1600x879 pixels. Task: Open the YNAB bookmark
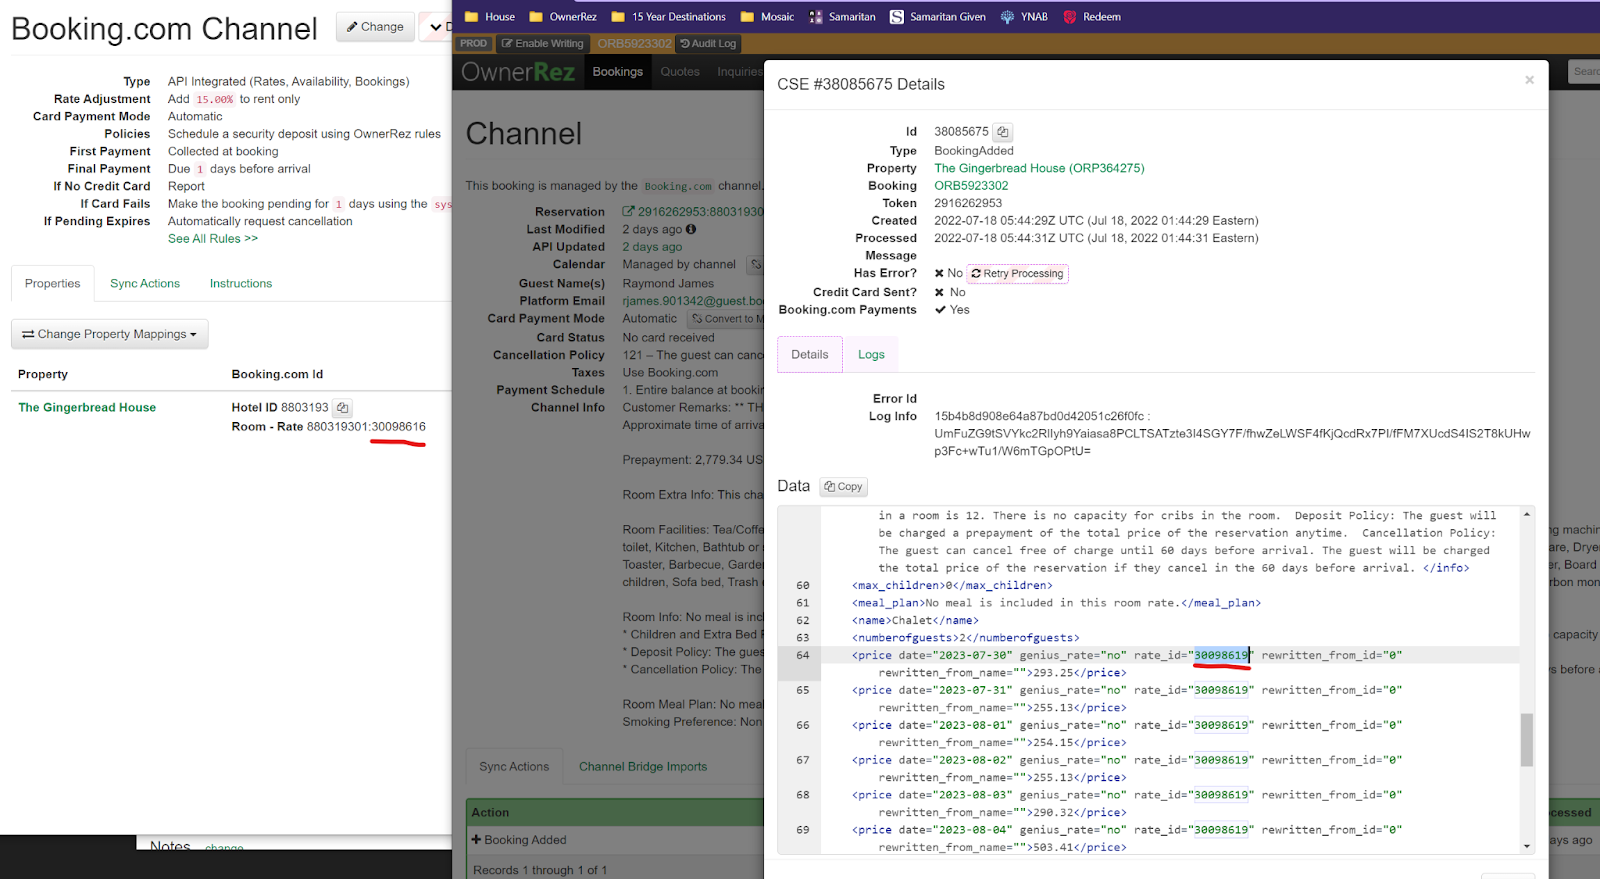pyautogui.click(x=1024, y=17)
